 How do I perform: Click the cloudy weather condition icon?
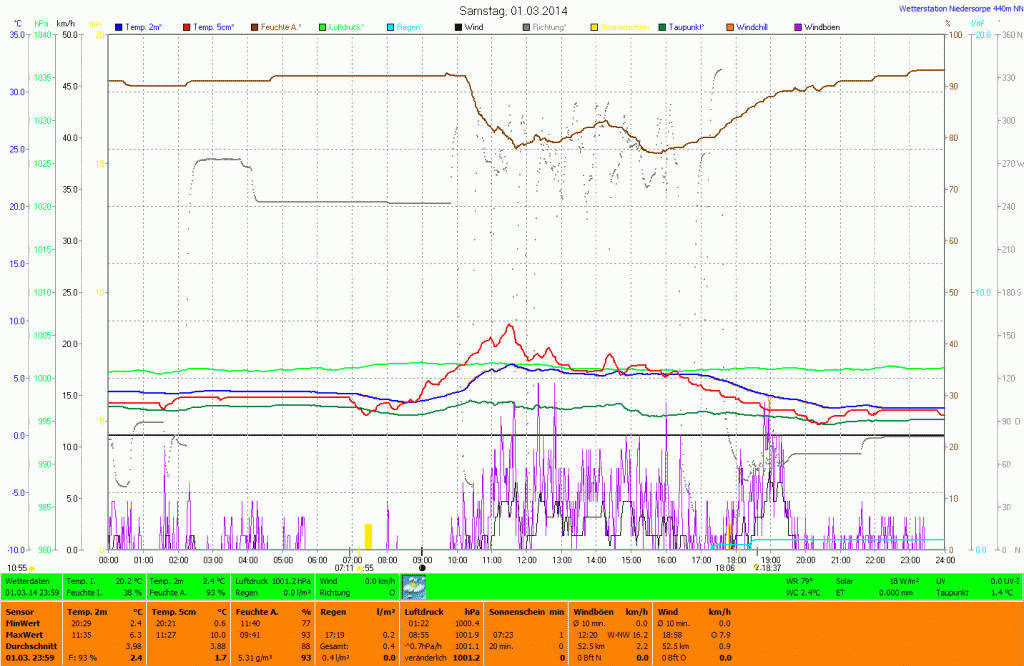pos(413,586)
